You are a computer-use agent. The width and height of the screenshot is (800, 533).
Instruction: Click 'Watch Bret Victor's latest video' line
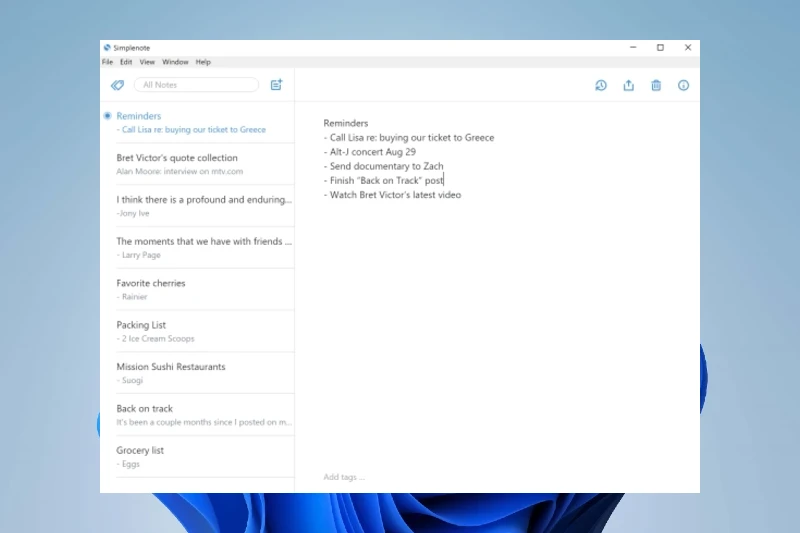point(392,194)
